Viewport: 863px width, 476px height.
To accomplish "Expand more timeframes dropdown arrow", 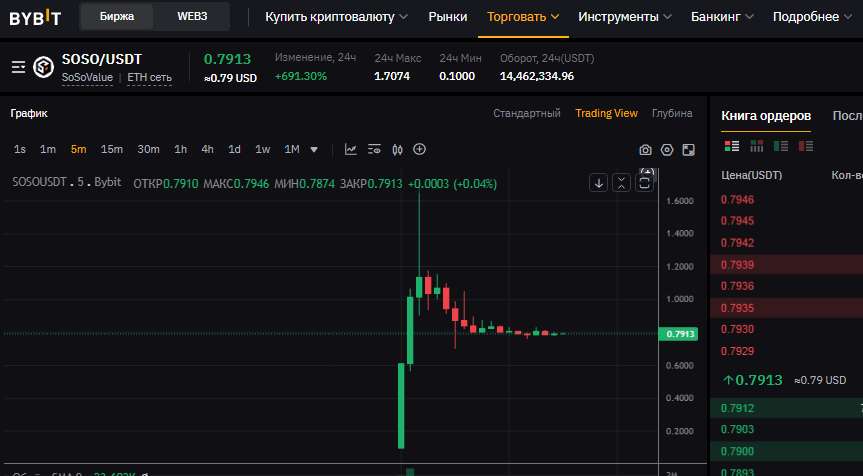I will pos(314,150).
